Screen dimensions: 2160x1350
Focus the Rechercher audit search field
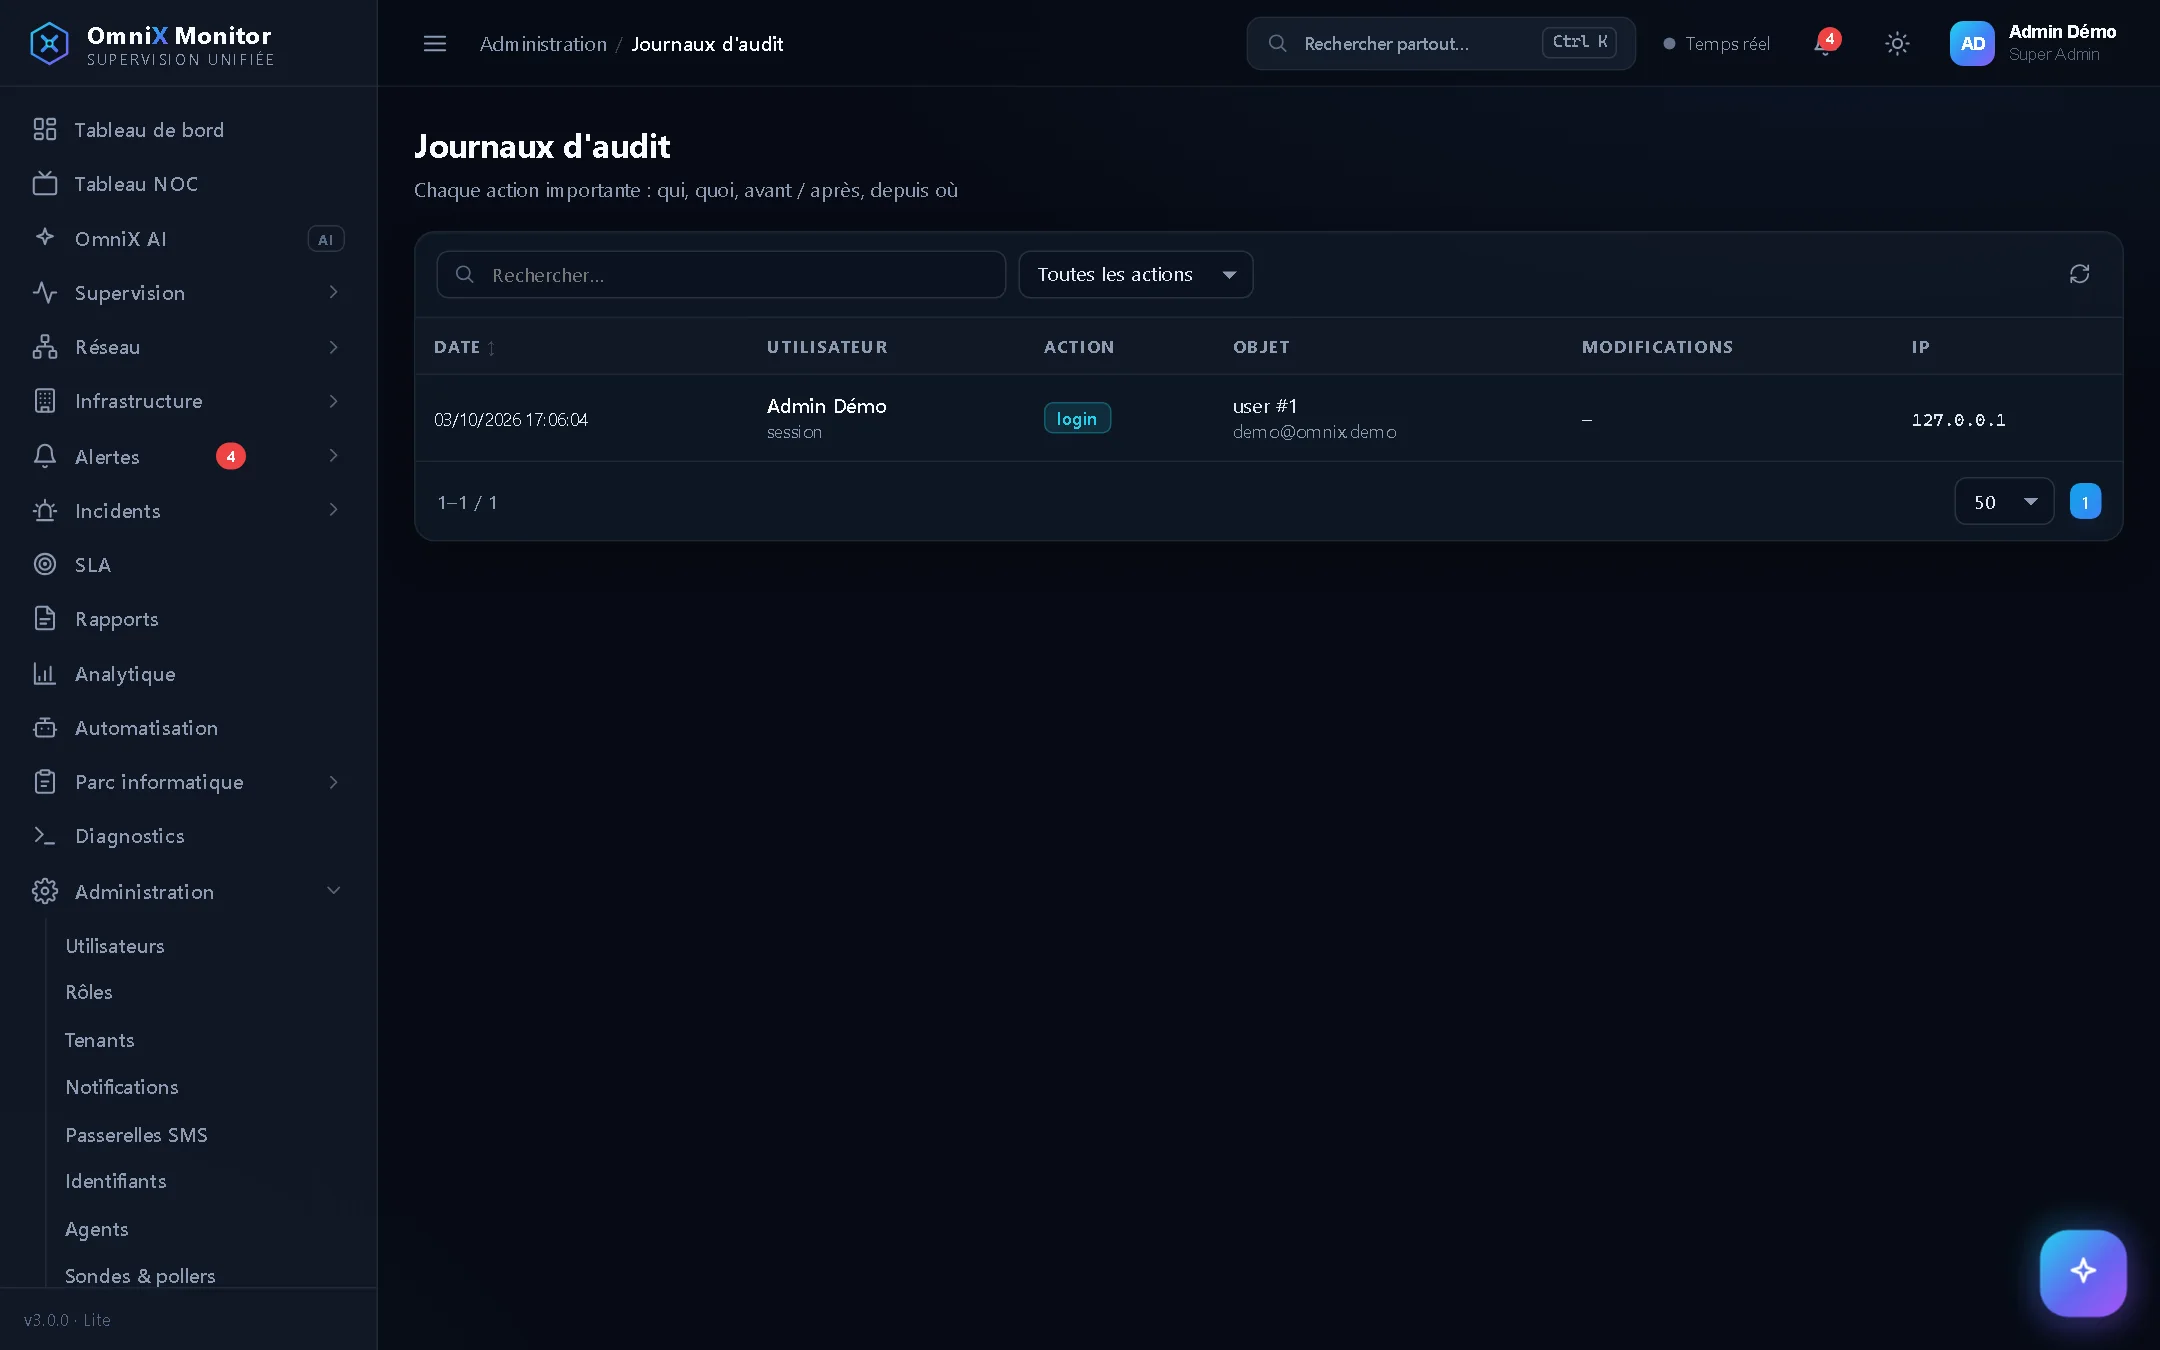pos(721,275)
